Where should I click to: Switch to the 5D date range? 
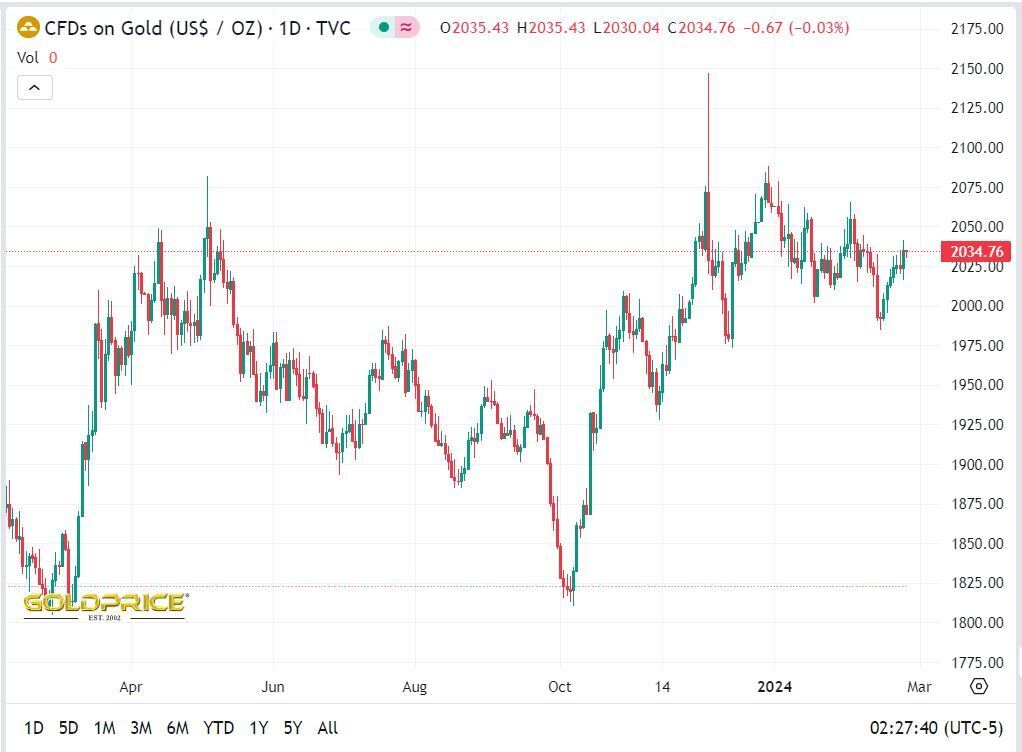(68, 728)
